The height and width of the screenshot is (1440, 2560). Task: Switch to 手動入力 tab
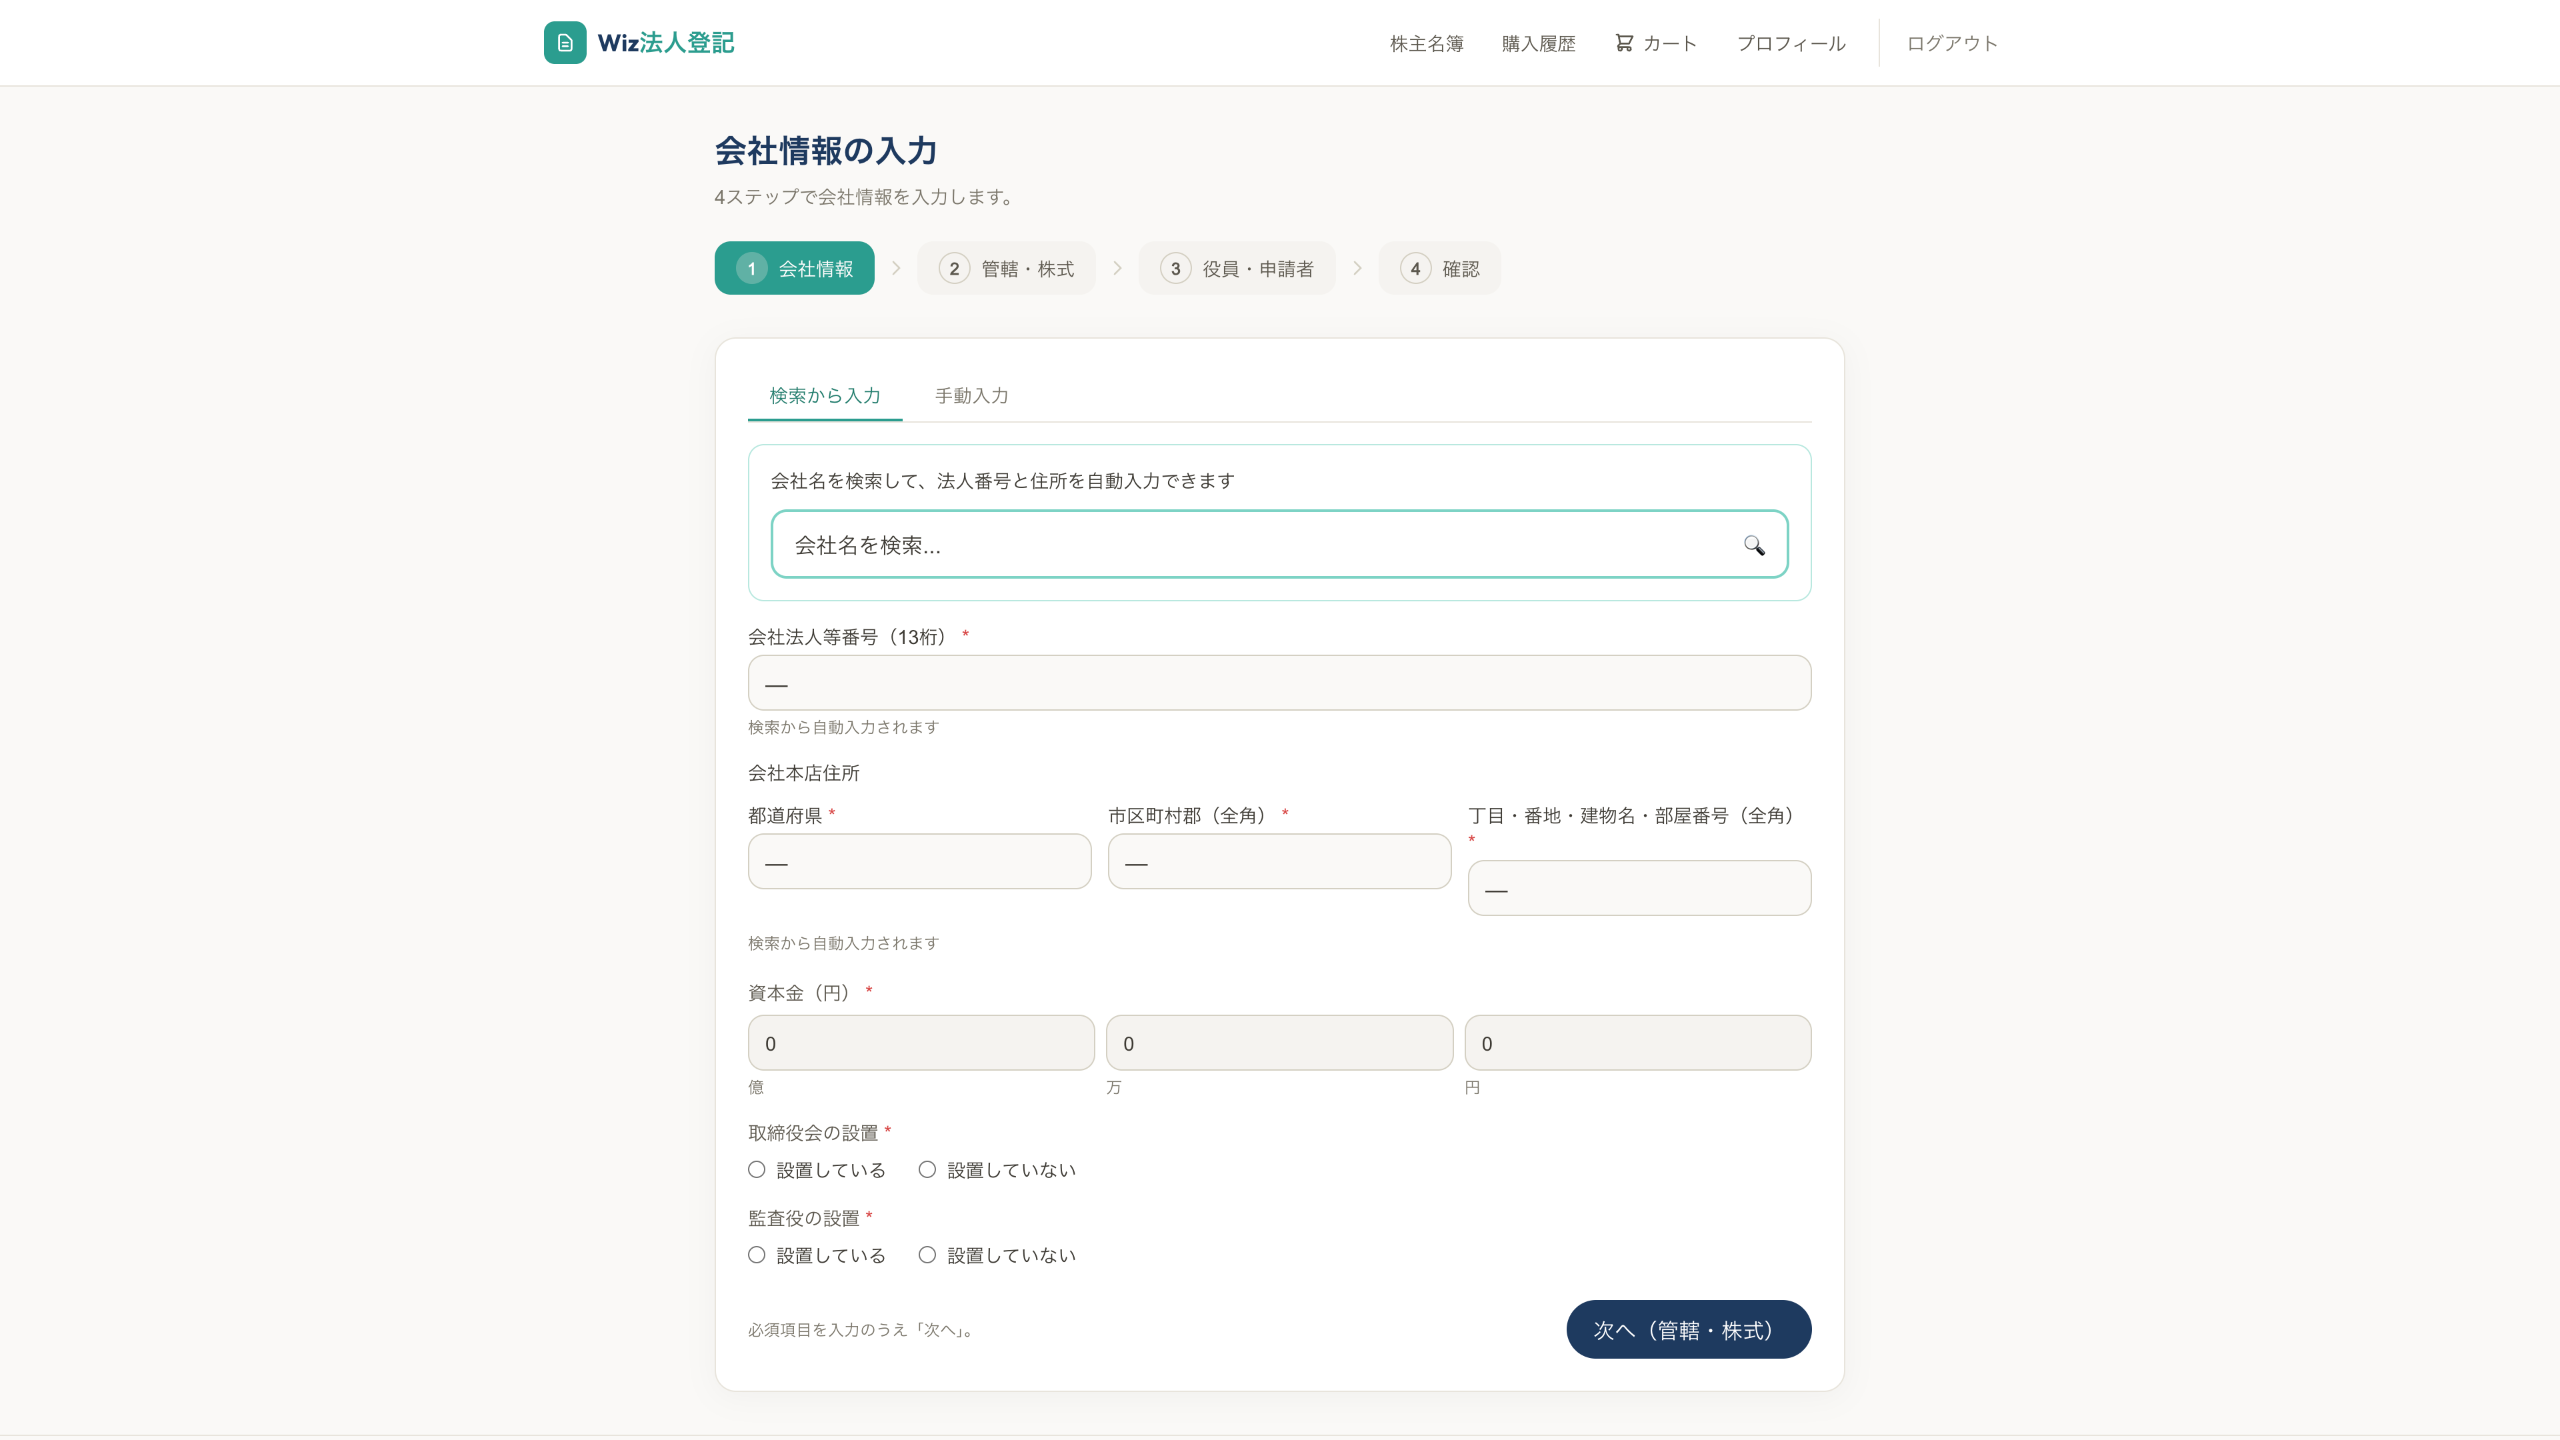pyautogui.click(x=971, y=396)
